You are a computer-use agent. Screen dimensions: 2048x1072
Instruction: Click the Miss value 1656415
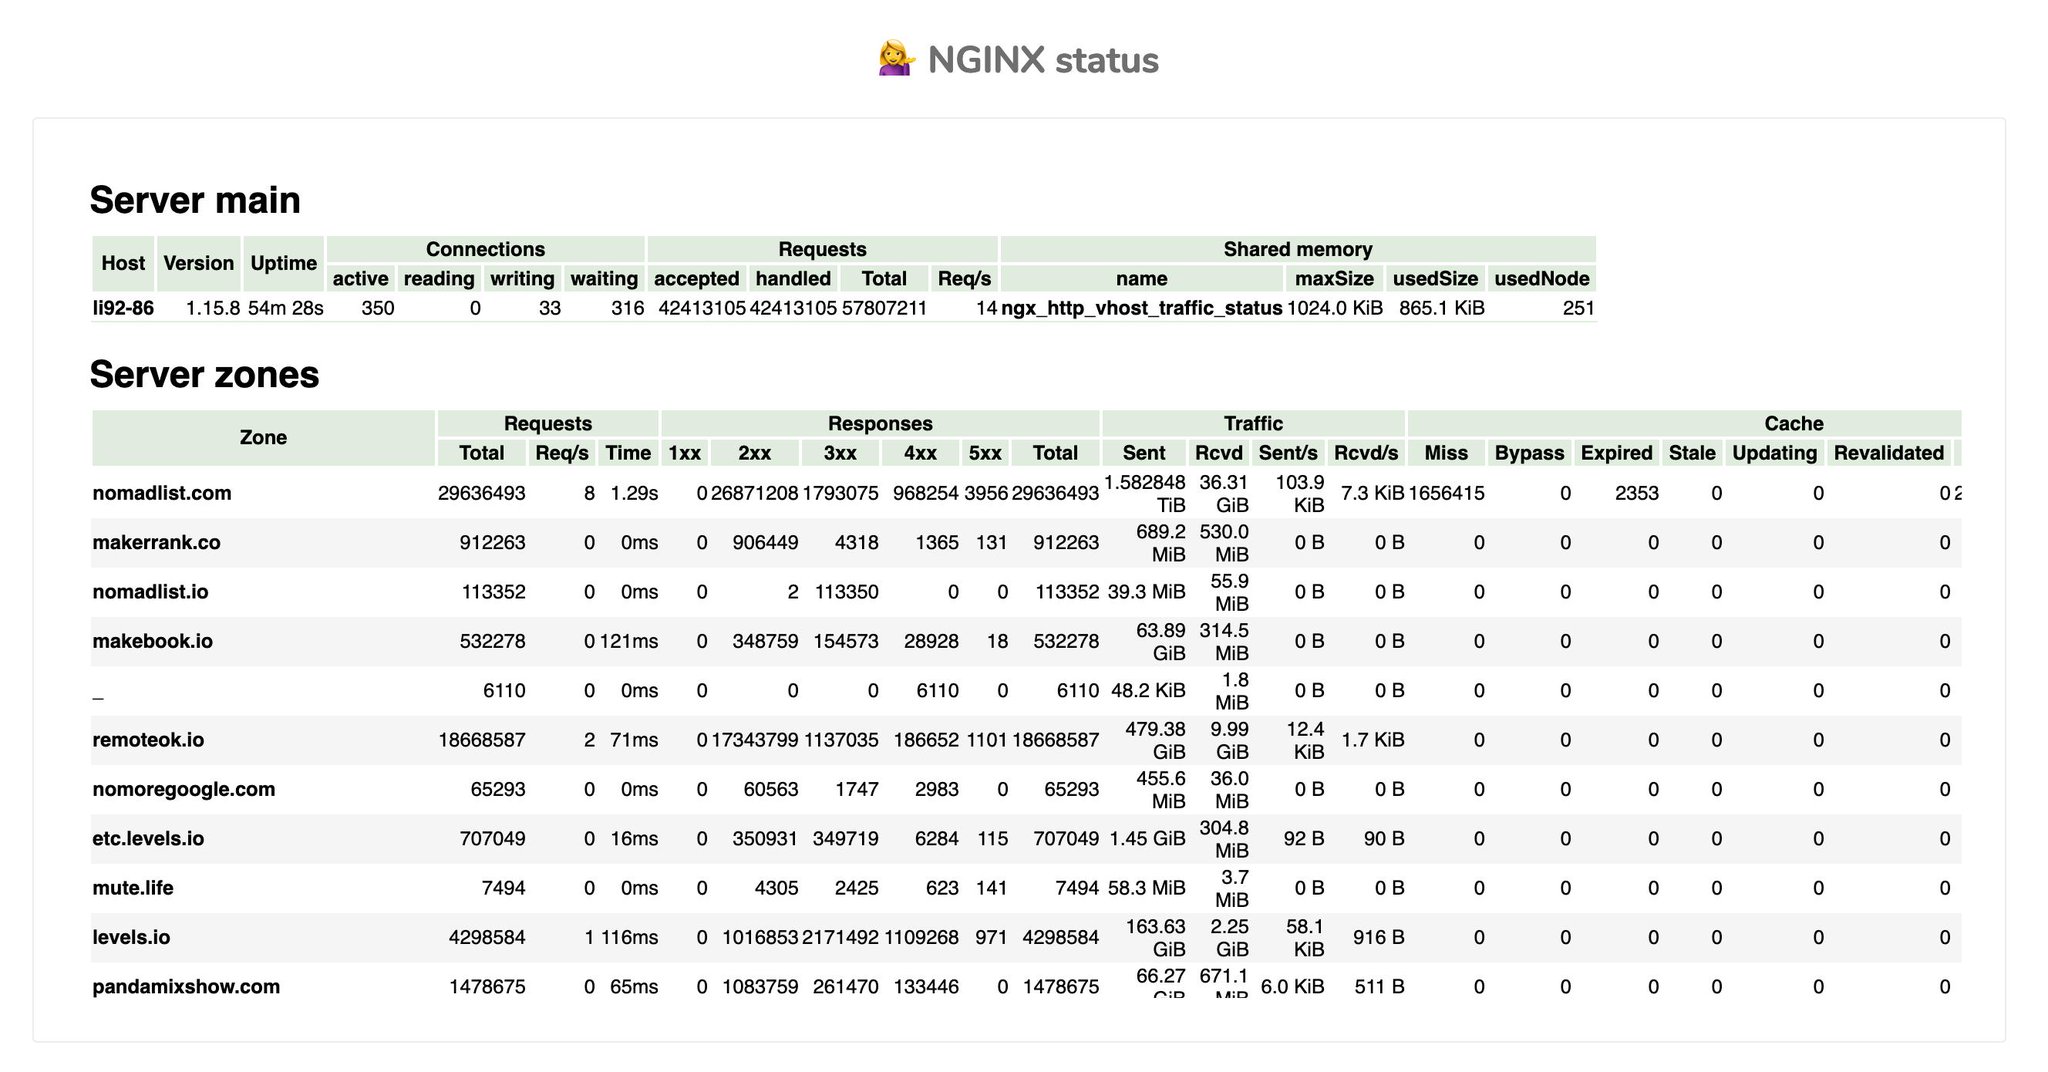[x=1446, y=493]
